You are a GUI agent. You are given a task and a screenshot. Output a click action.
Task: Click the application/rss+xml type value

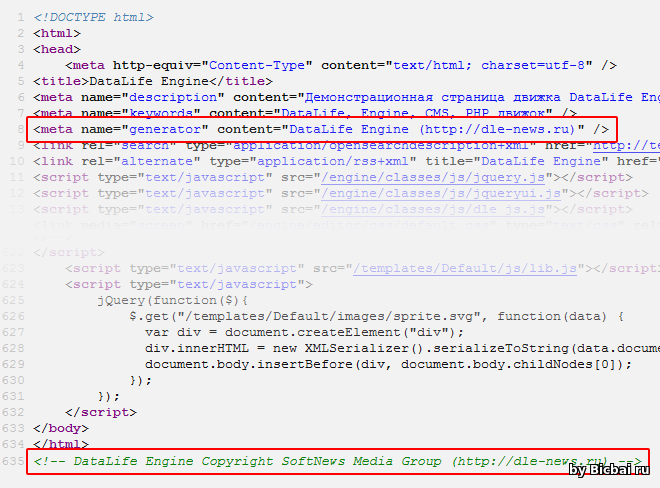pos(333,161)
